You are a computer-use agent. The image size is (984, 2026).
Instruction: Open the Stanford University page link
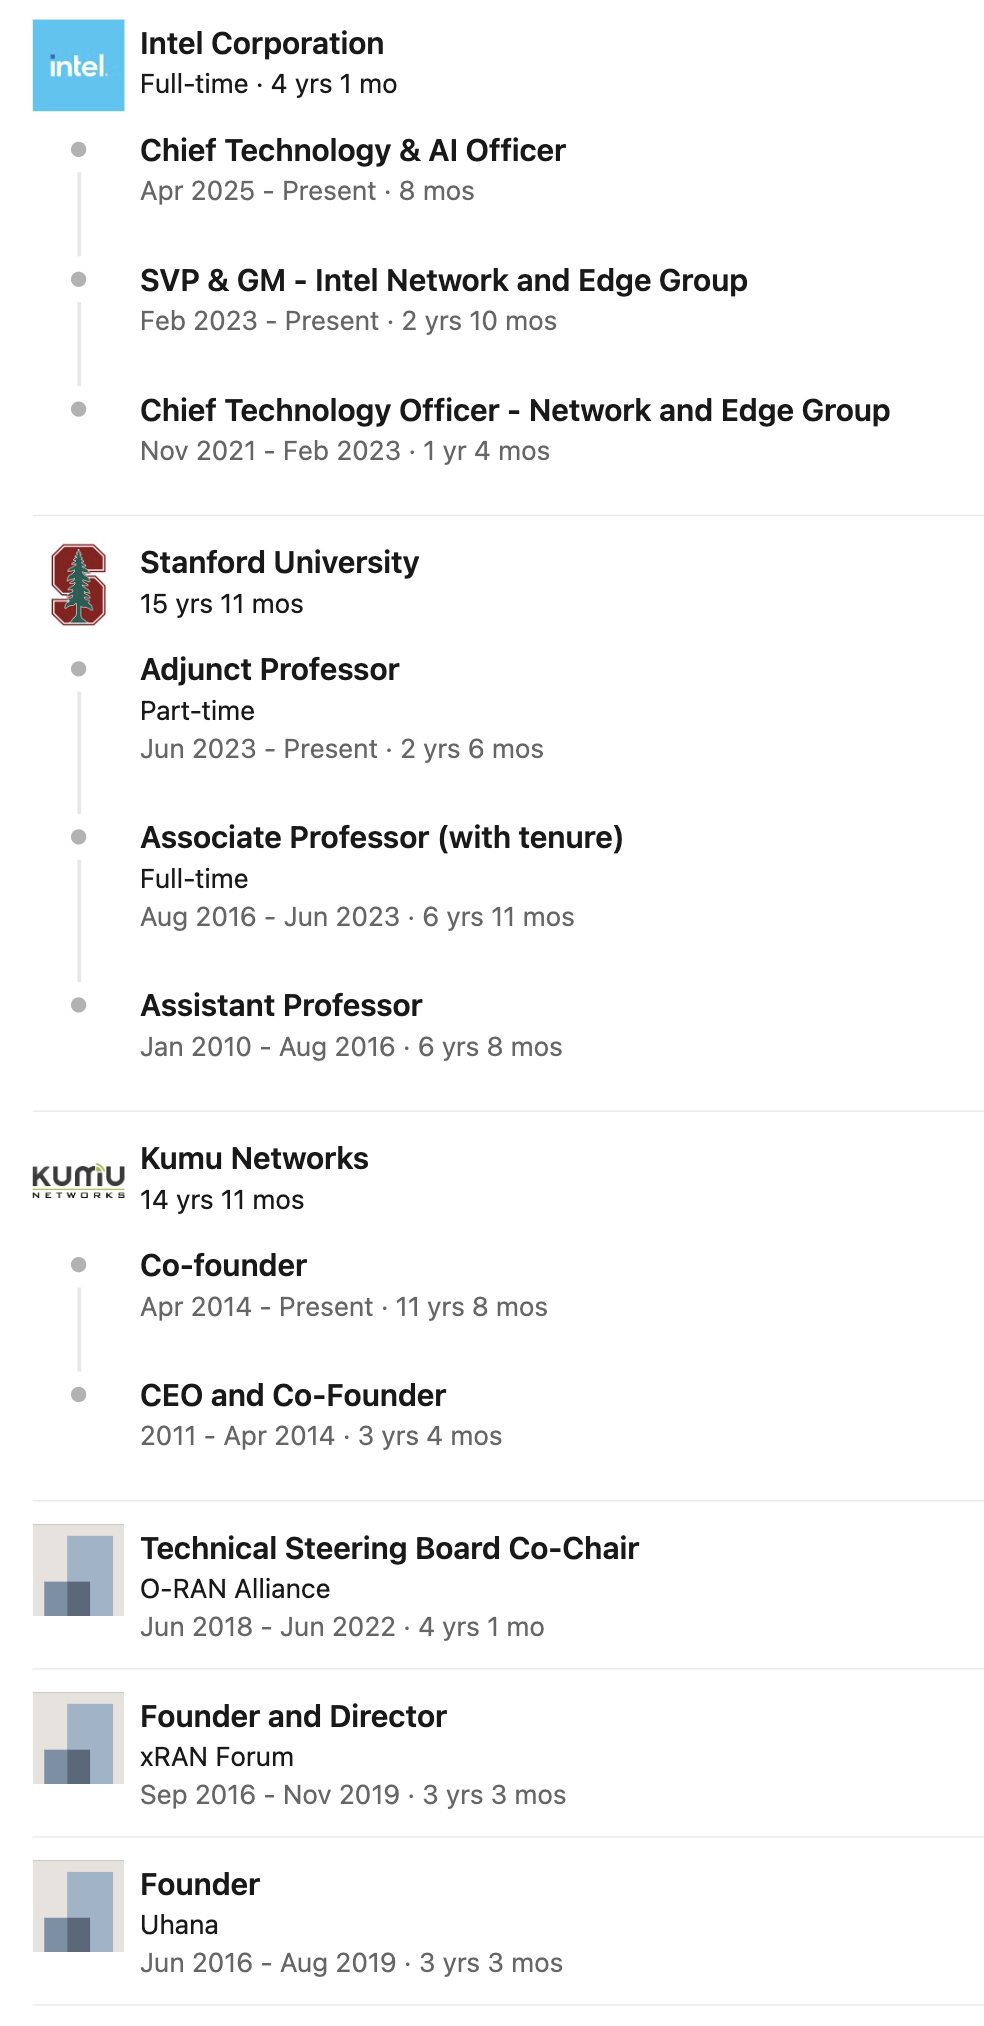[279, 563]
